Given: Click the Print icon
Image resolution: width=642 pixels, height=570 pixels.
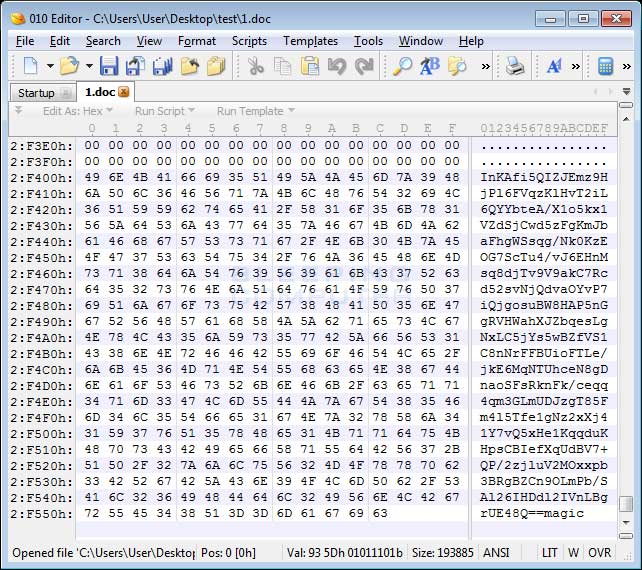Looking at the screenshot, I should (x=515, y=66).
